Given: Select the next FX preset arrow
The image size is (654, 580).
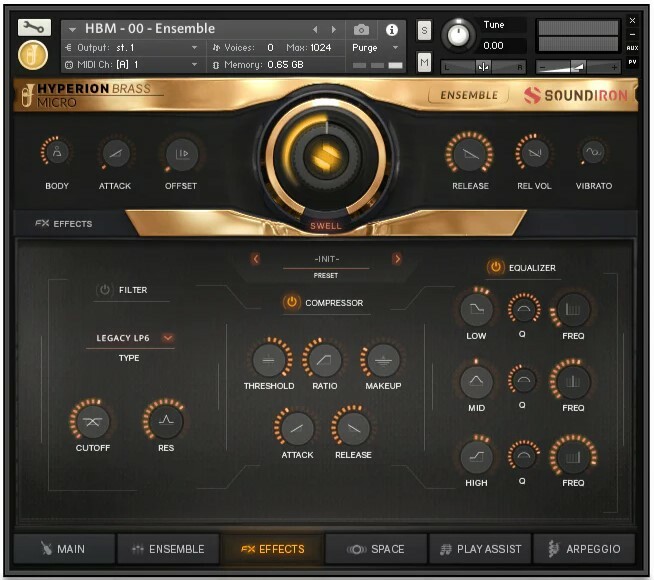Looking at the screenshot, I should (x=397, y=259).
